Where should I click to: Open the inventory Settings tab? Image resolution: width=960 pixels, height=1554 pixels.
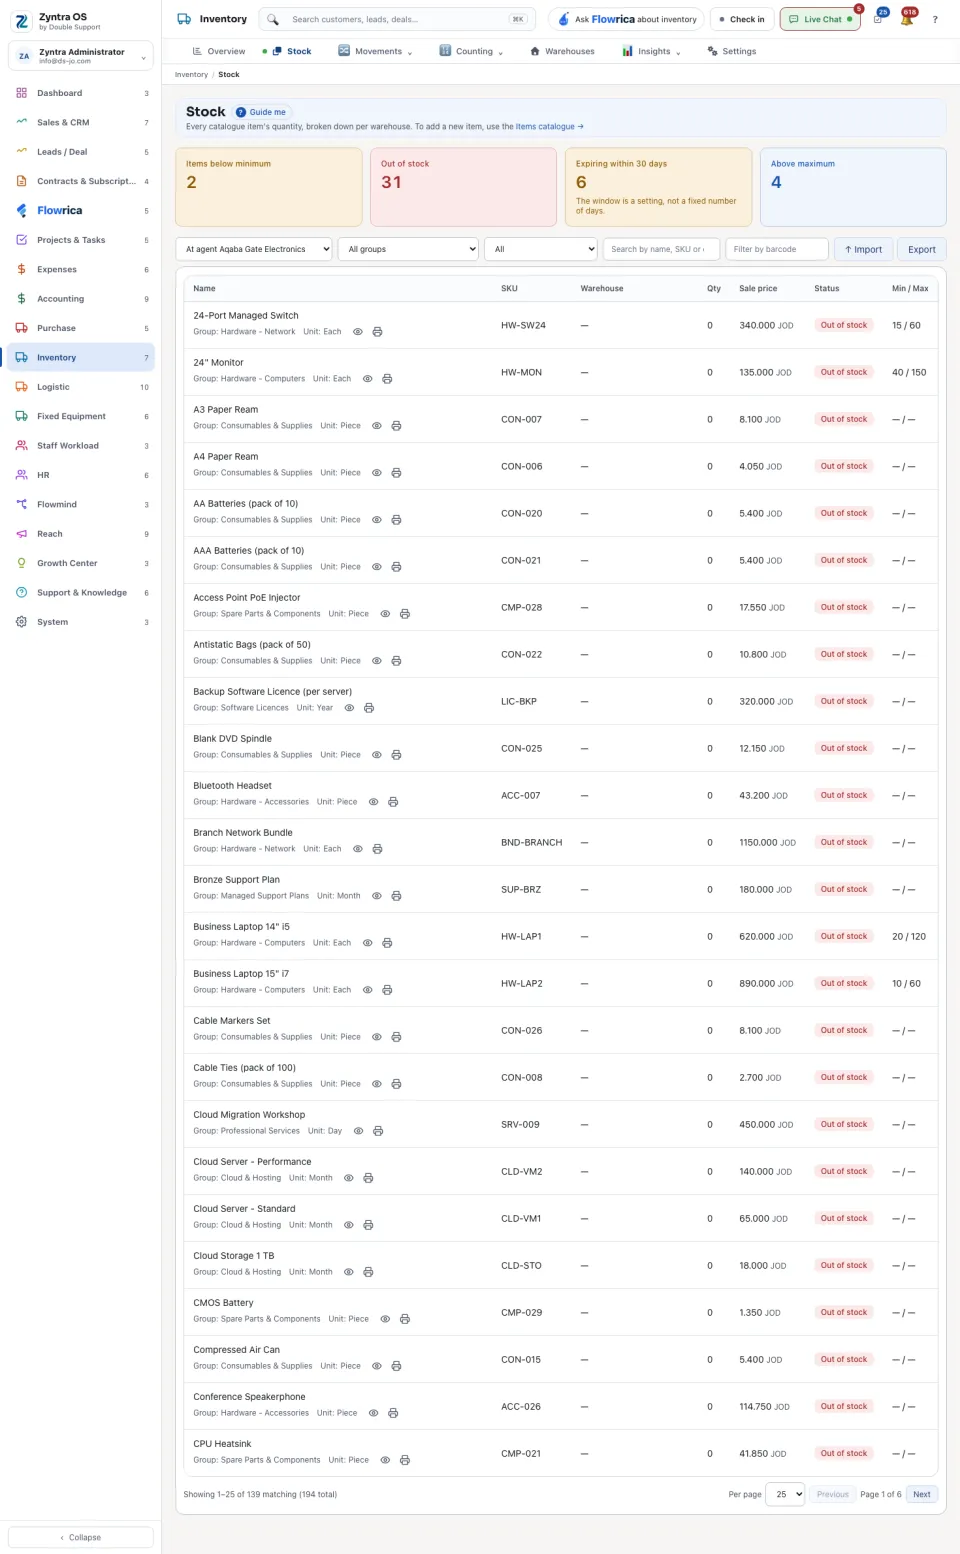click(x=732, y=51)
